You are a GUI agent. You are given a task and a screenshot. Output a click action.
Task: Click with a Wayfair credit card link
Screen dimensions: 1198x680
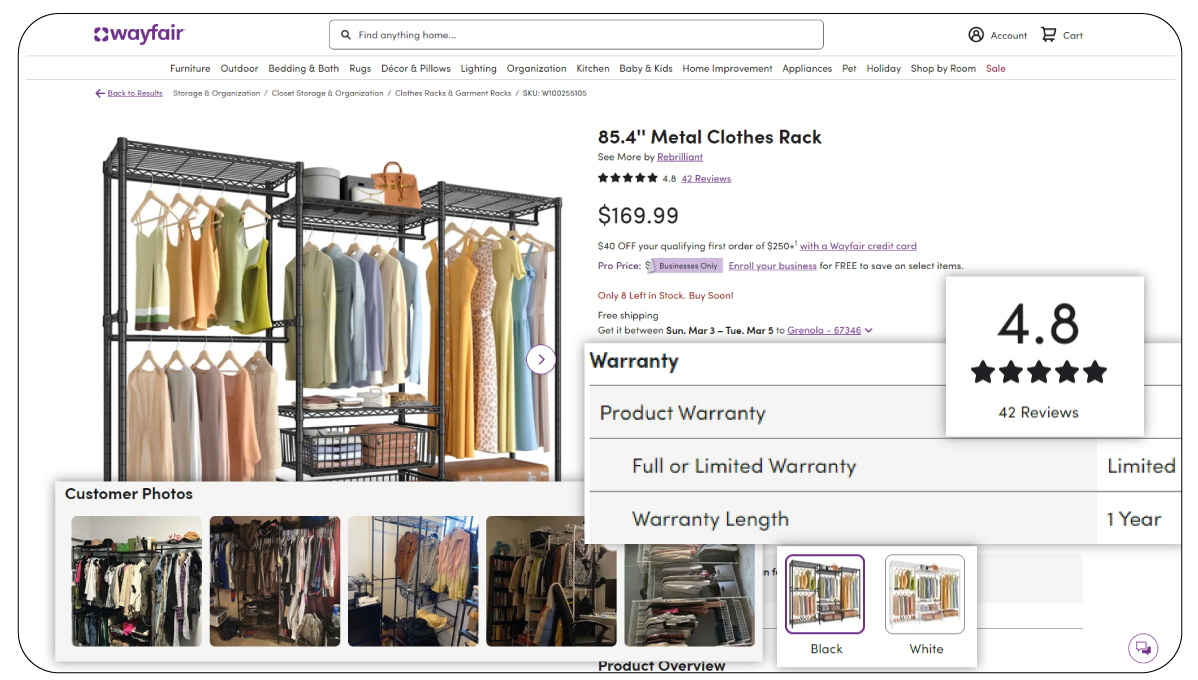(x=858, y=246)
